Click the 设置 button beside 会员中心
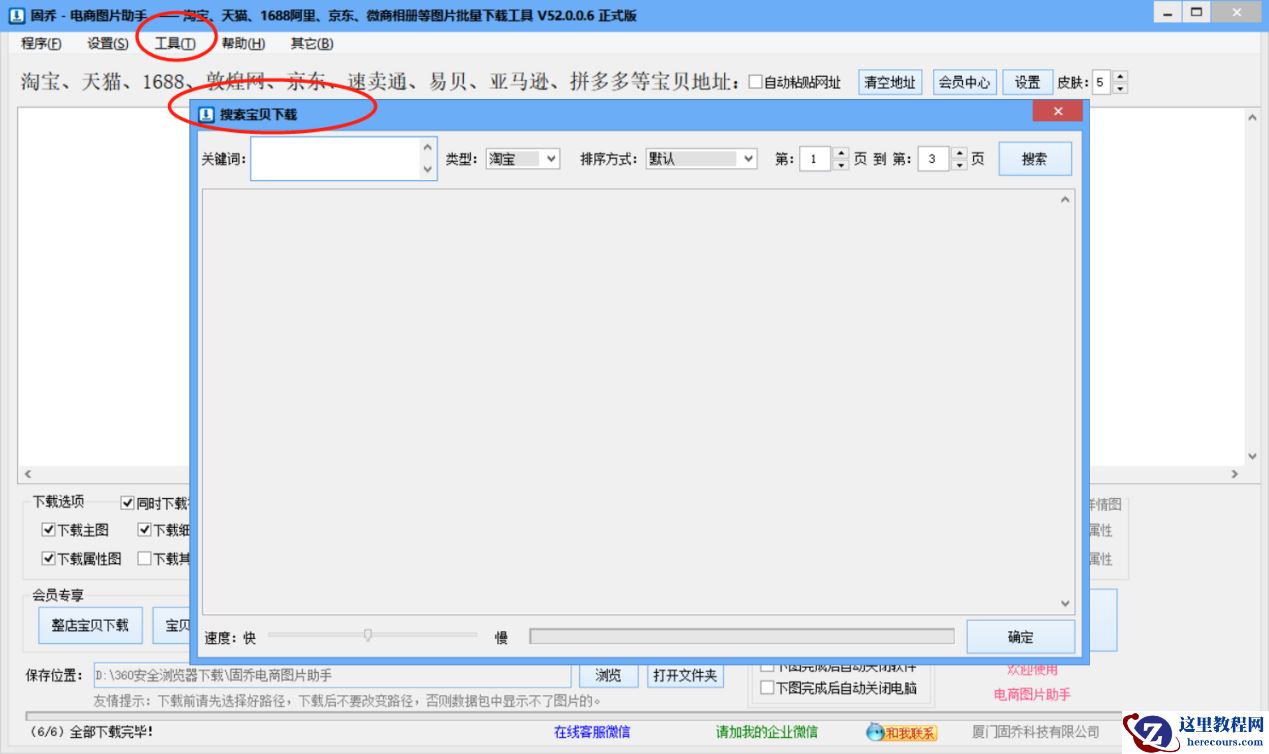Viewport: 1269px width, 754px height. 1027,82
